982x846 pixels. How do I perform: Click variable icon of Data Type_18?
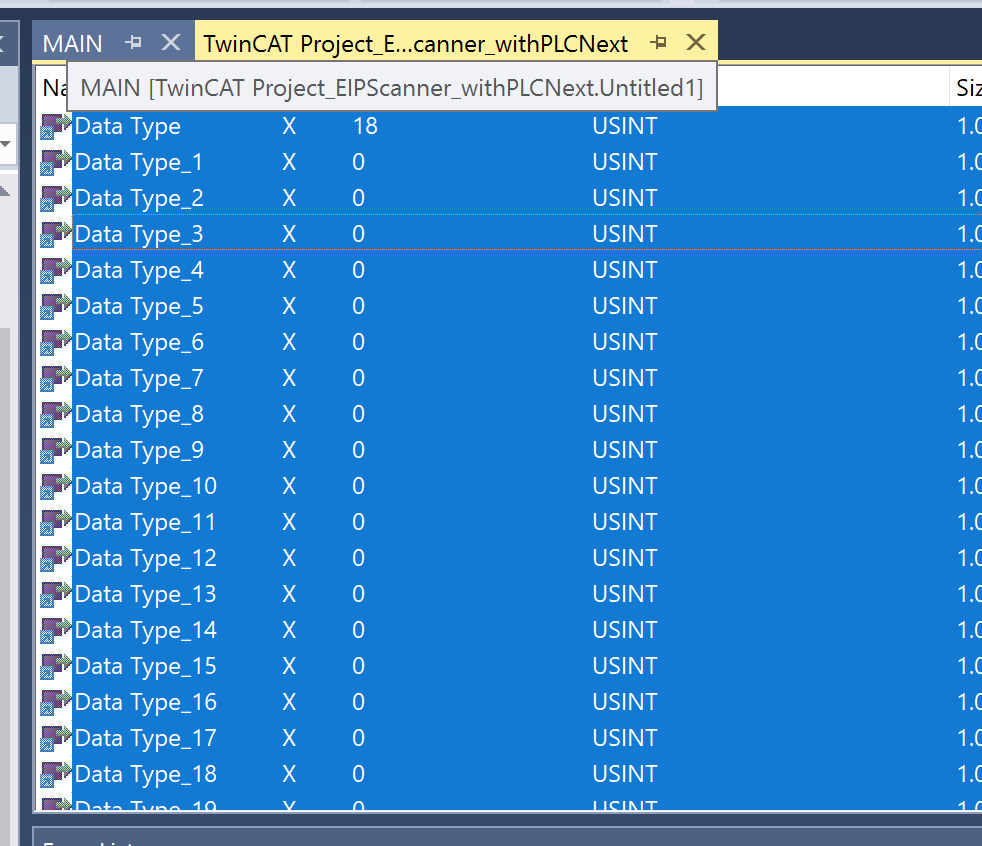point(55,775)
